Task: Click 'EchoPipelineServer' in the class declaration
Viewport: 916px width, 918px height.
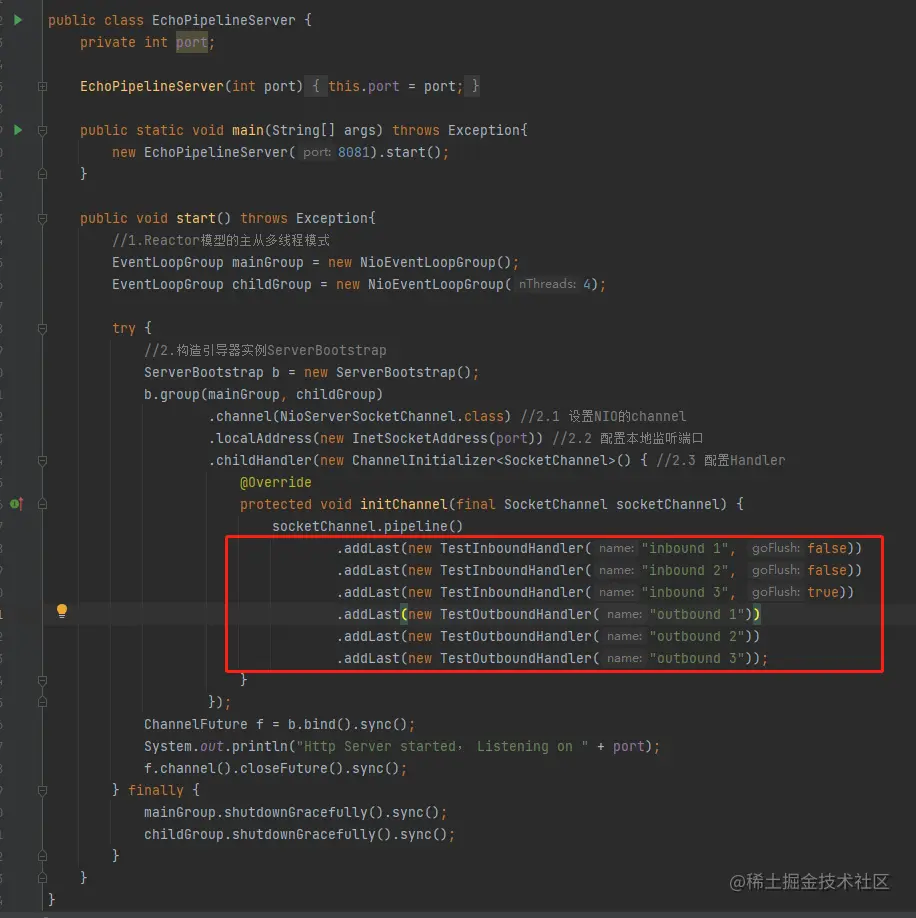Action: tap(224, 20)
